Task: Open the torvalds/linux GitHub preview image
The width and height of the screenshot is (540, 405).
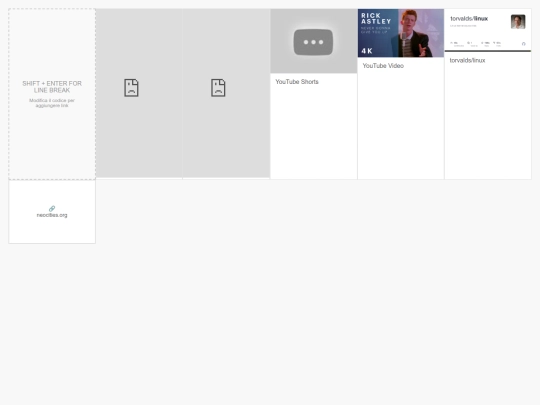Action: [x=488, y=30]
